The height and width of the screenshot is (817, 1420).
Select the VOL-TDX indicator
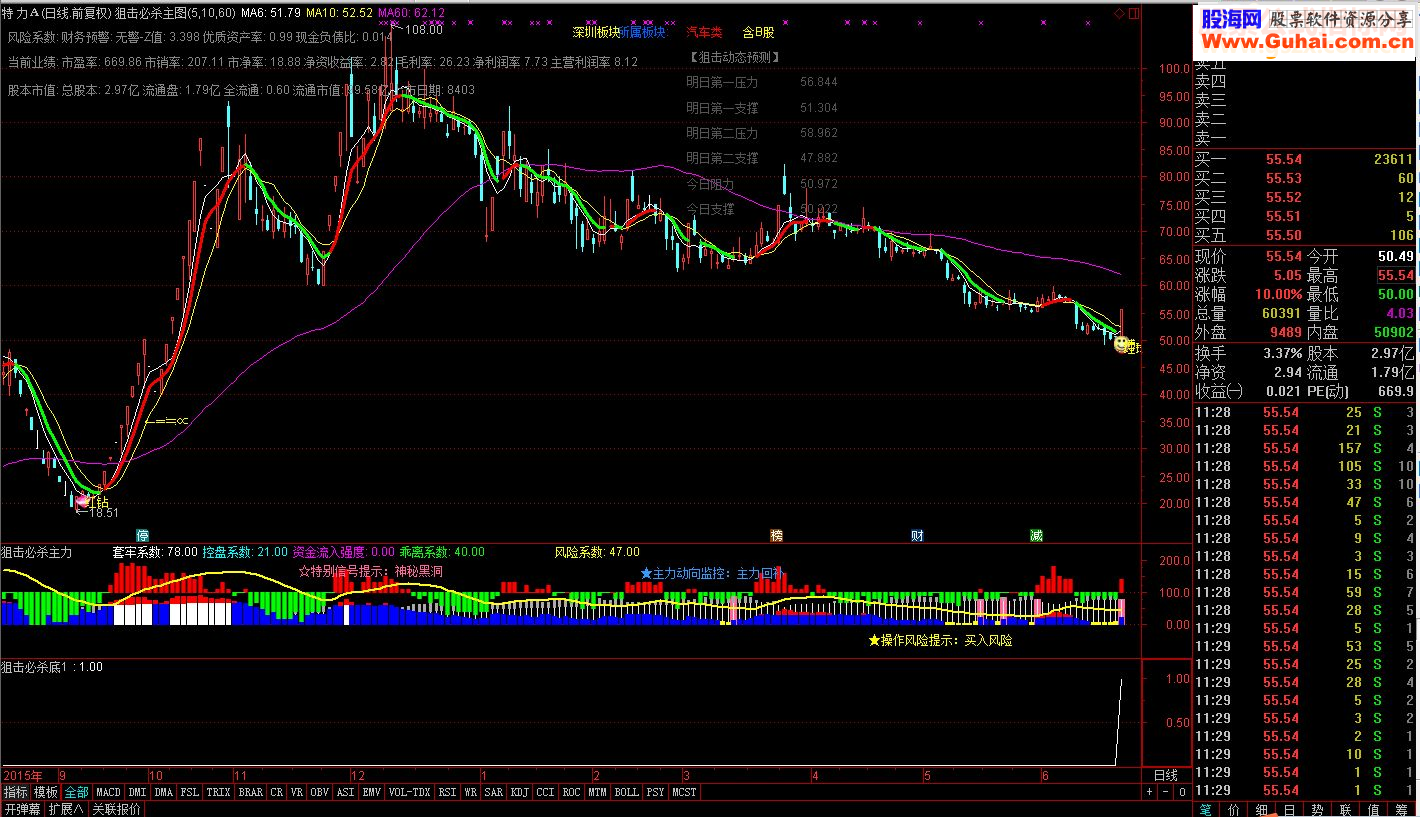pyautogui.click(x=409, y=792)
